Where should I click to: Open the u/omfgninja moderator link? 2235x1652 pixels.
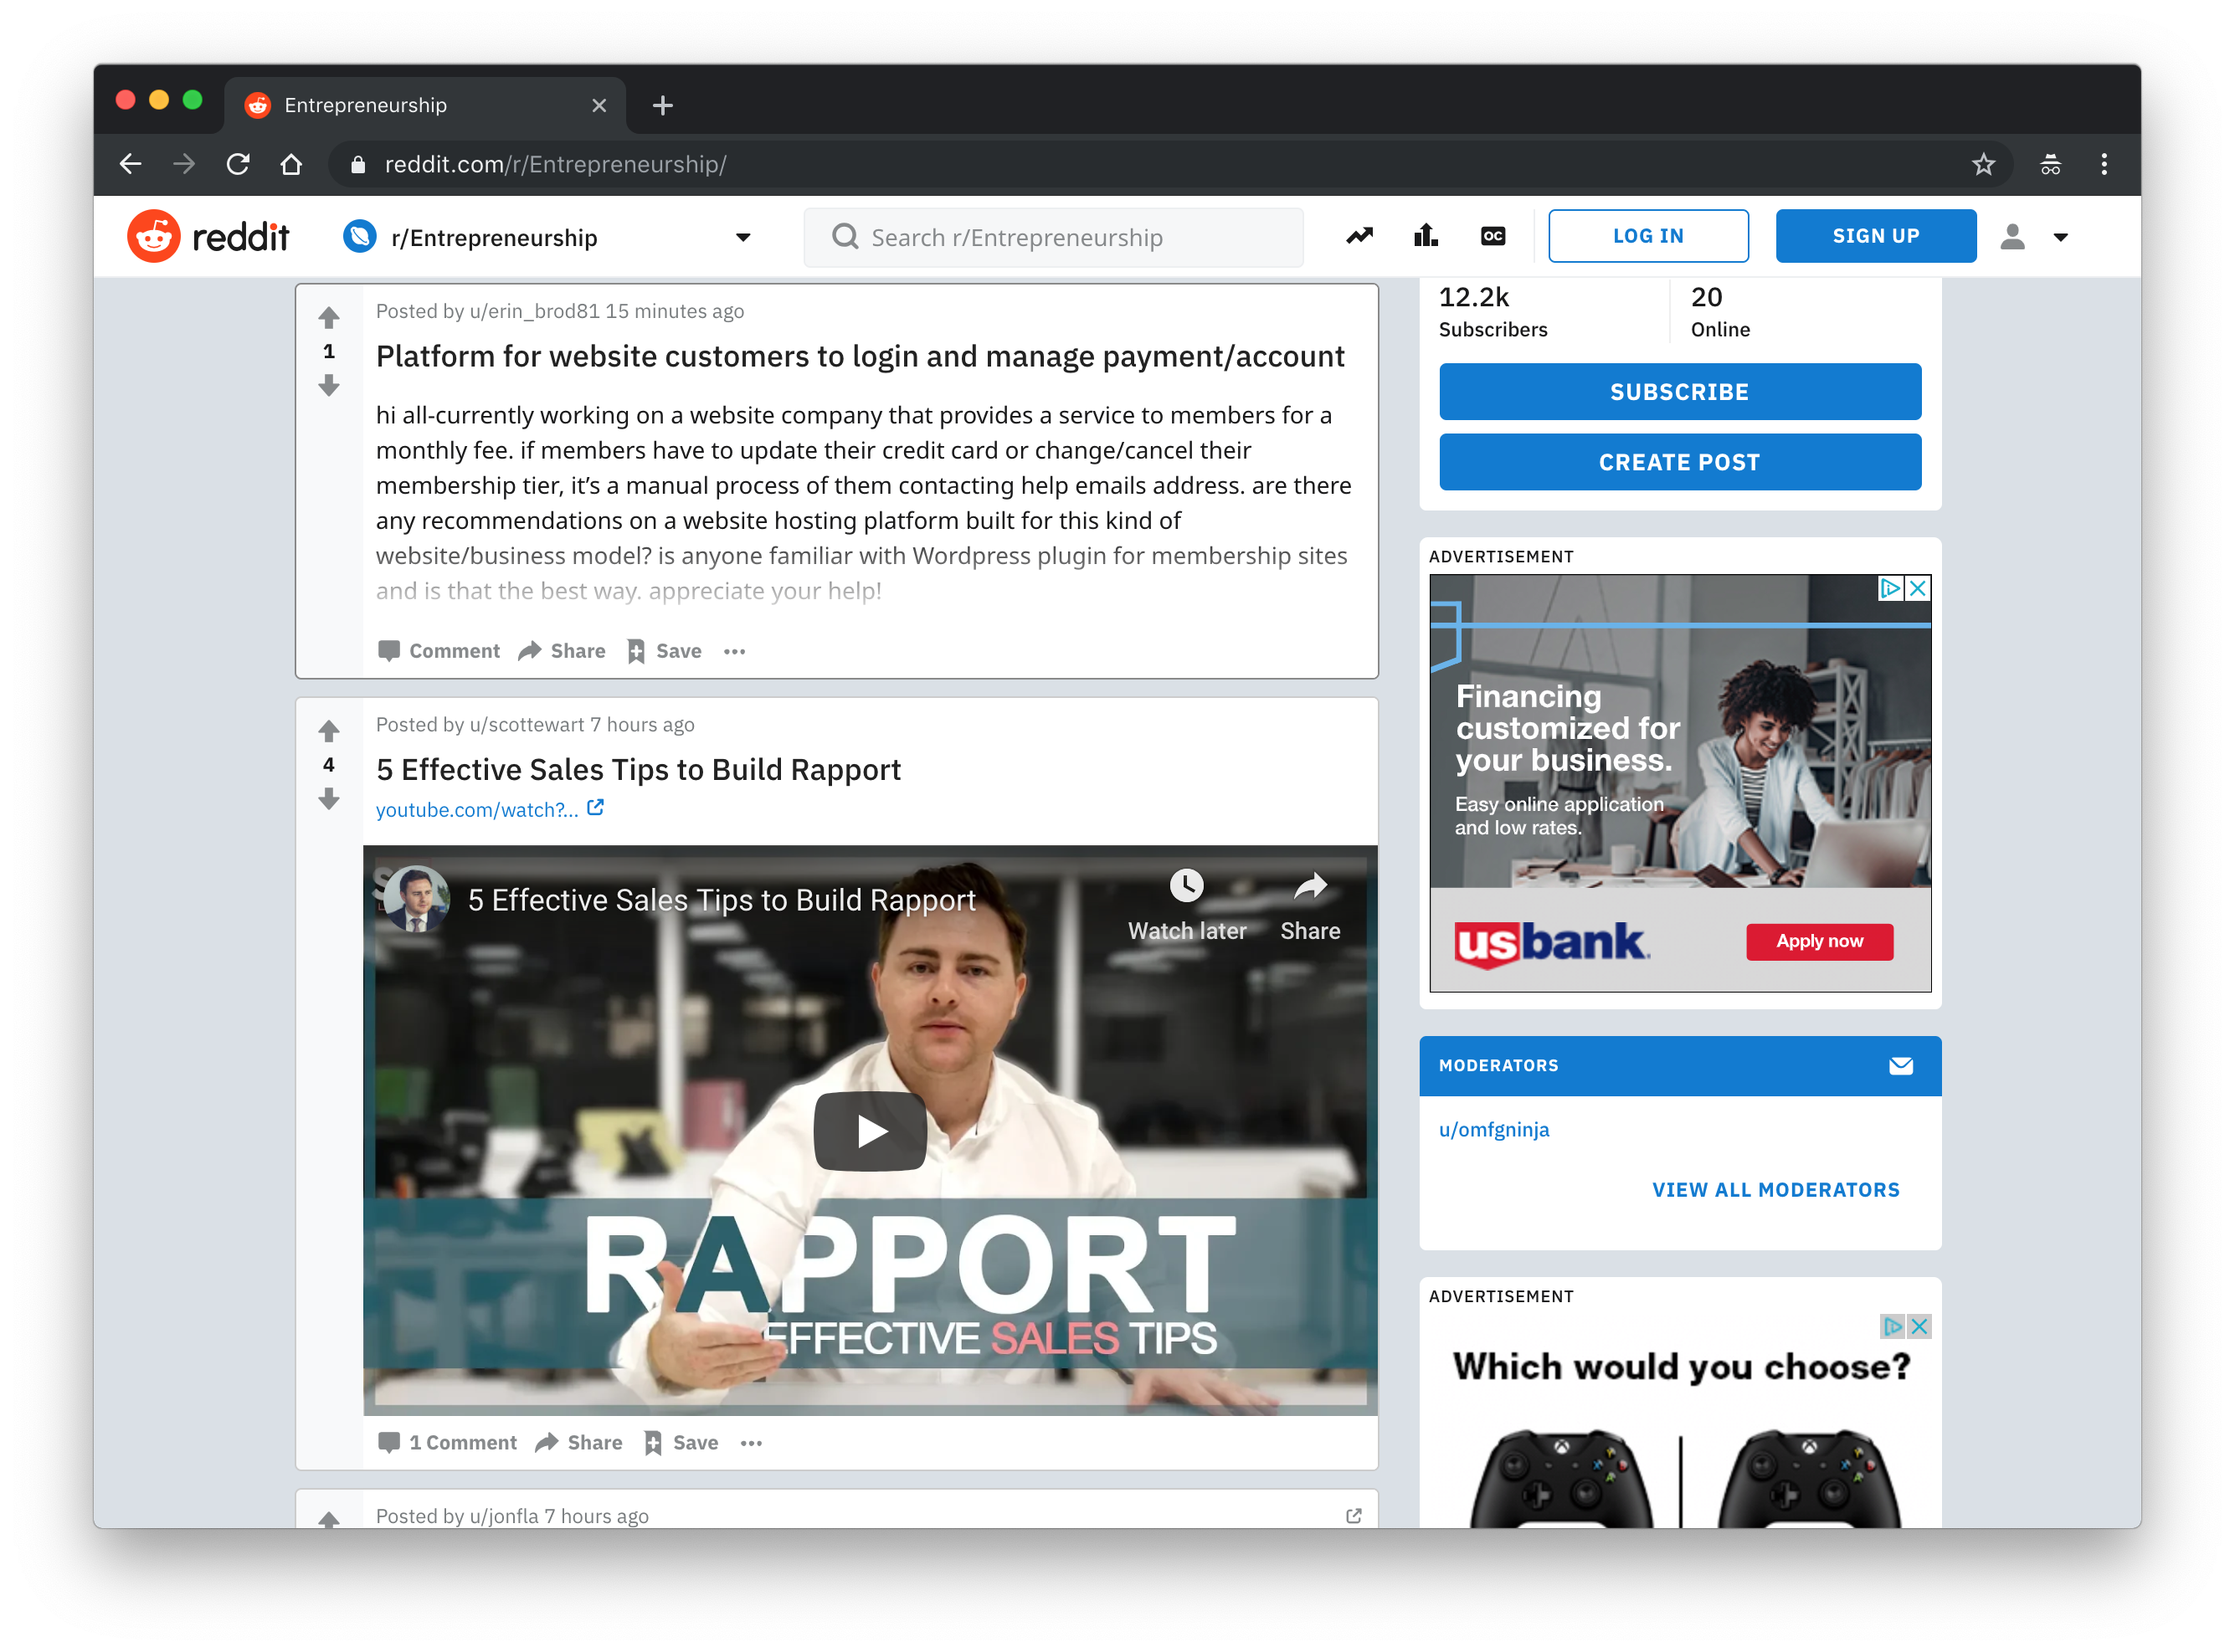pyautogui.click(x=1493, y=1130)
